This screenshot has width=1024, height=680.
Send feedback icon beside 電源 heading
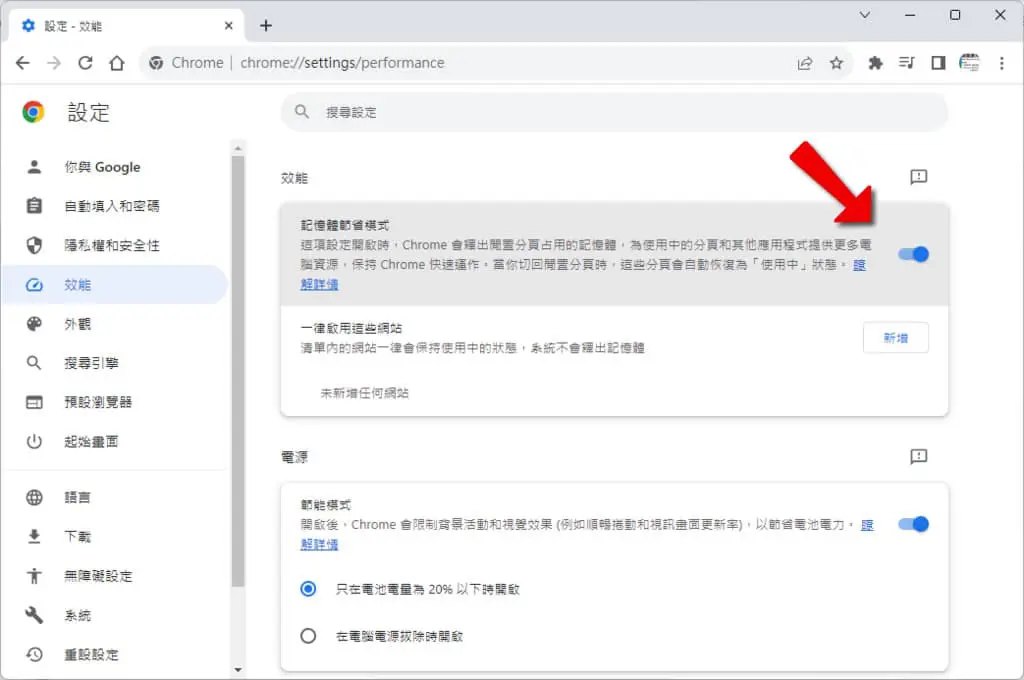(x=918, y=456)
